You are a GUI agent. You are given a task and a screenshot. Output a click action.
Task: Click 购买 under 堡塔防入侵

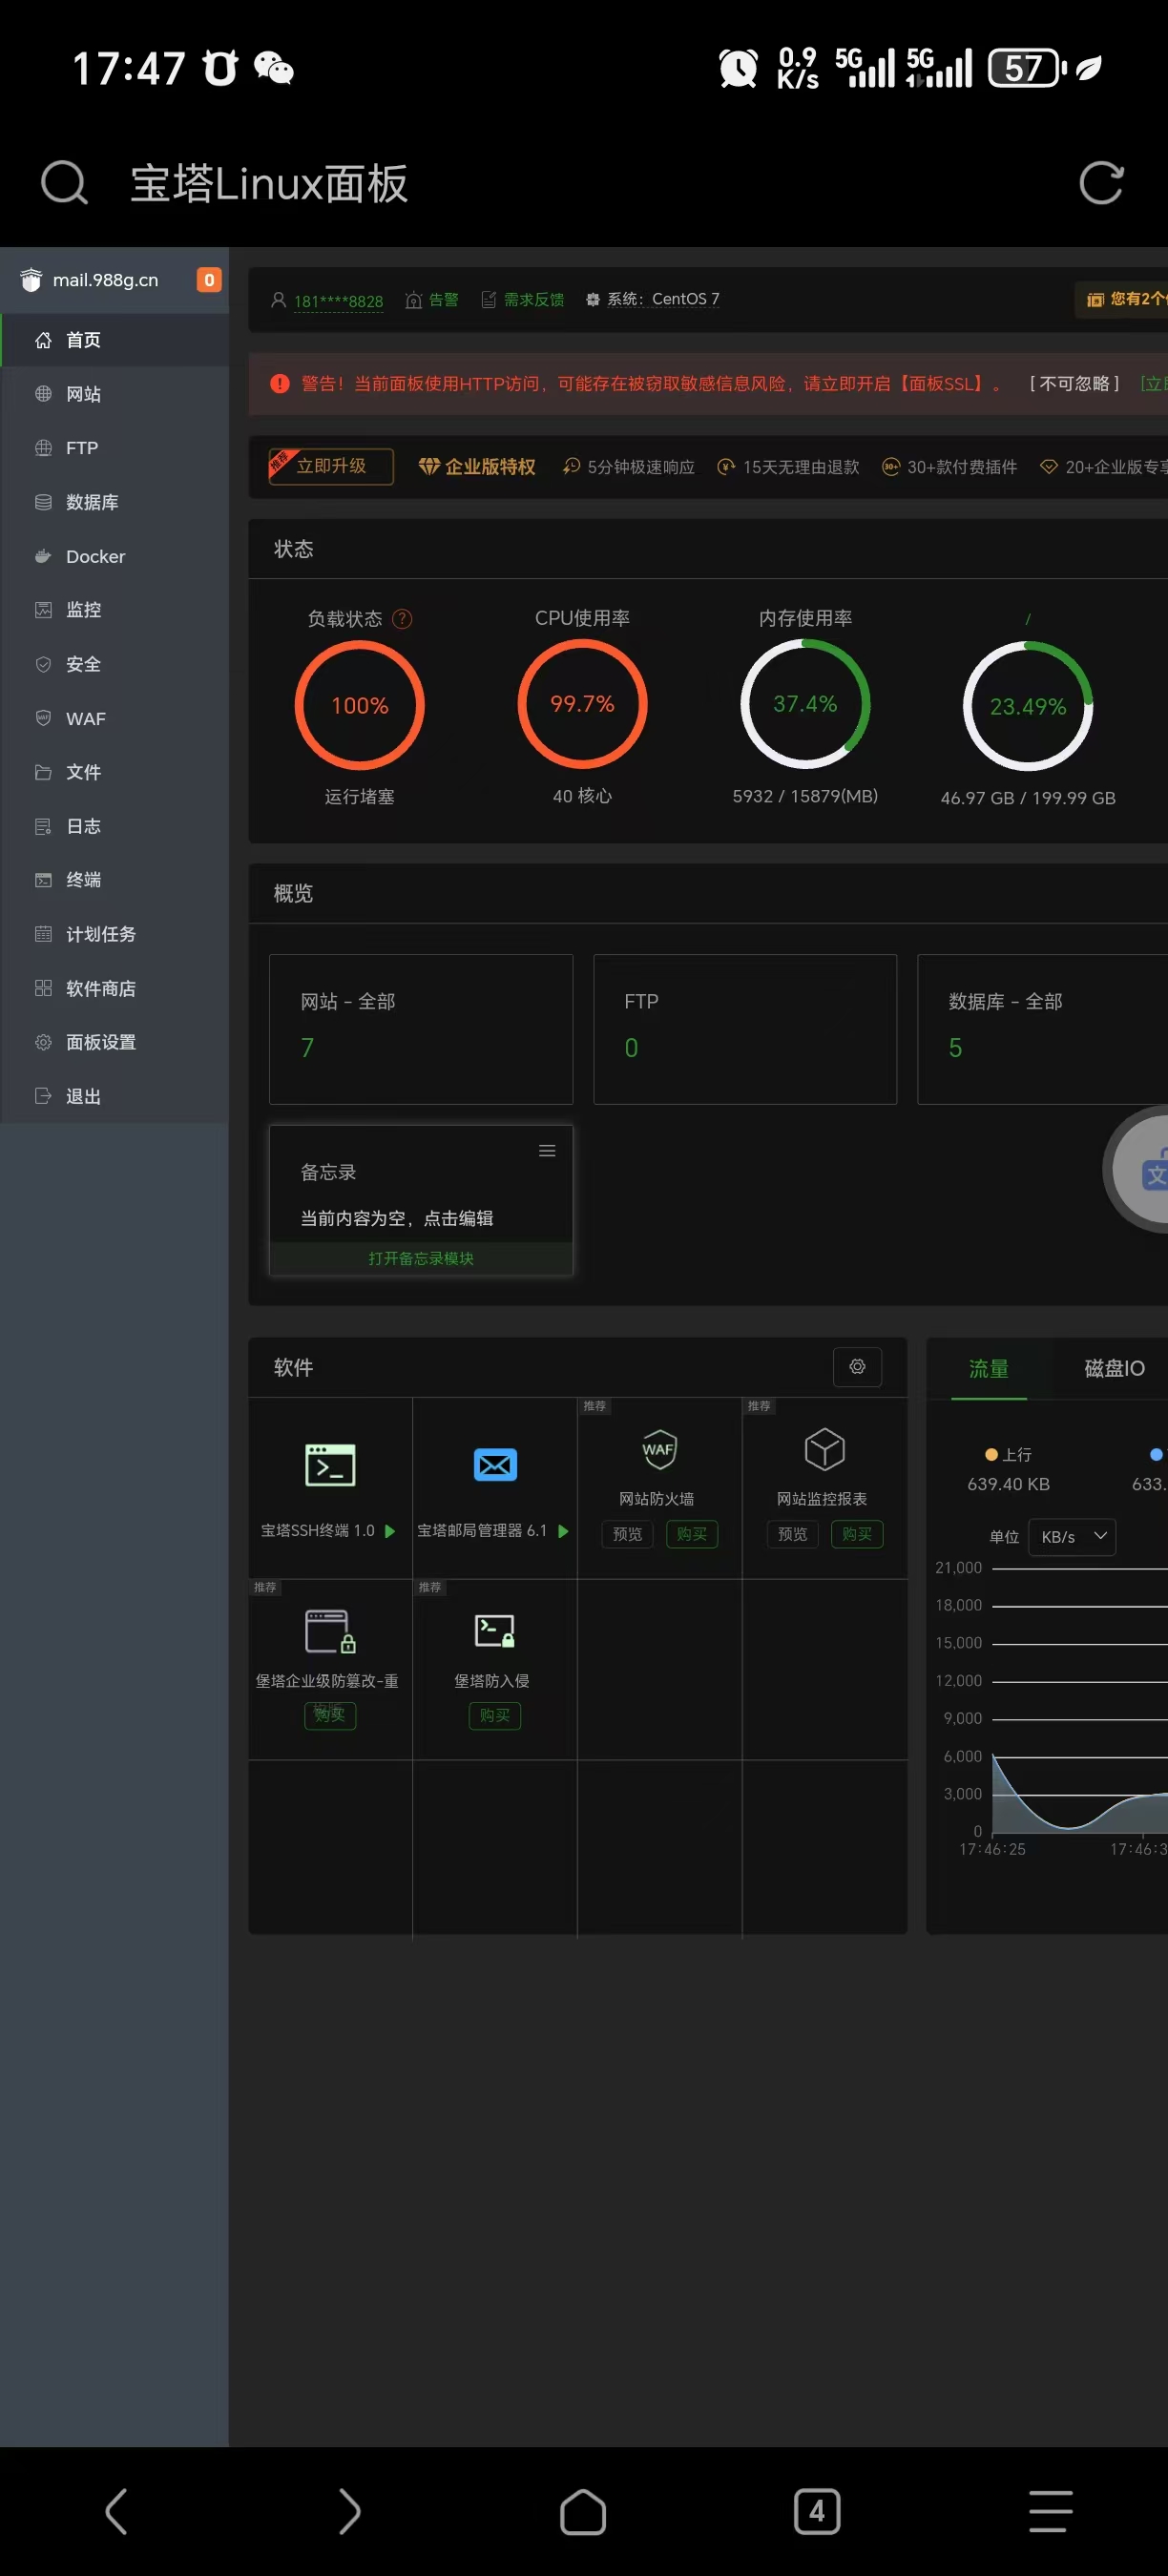click(x=495, y=1715)
